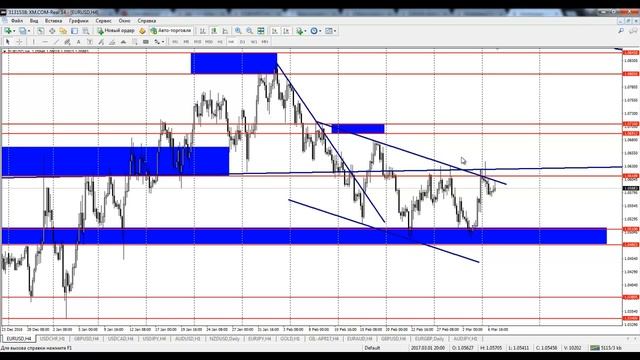This screenshot has width=640, height=360.
Task: Expand the arrows tool dropdown arrow
Action: [x=163, y=42]
